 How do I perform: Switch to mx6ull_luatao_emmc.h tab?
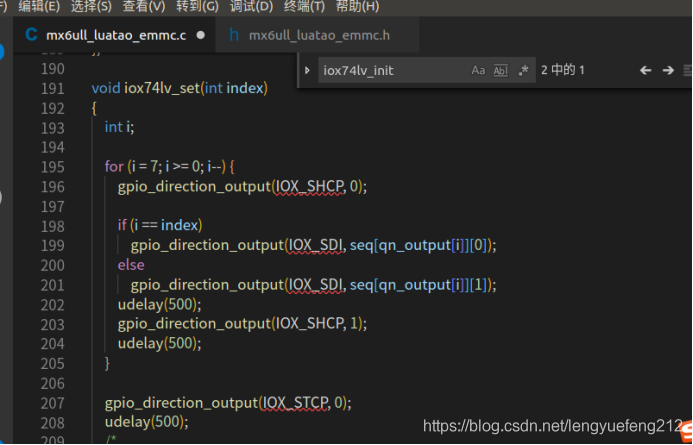coord(319,35)
